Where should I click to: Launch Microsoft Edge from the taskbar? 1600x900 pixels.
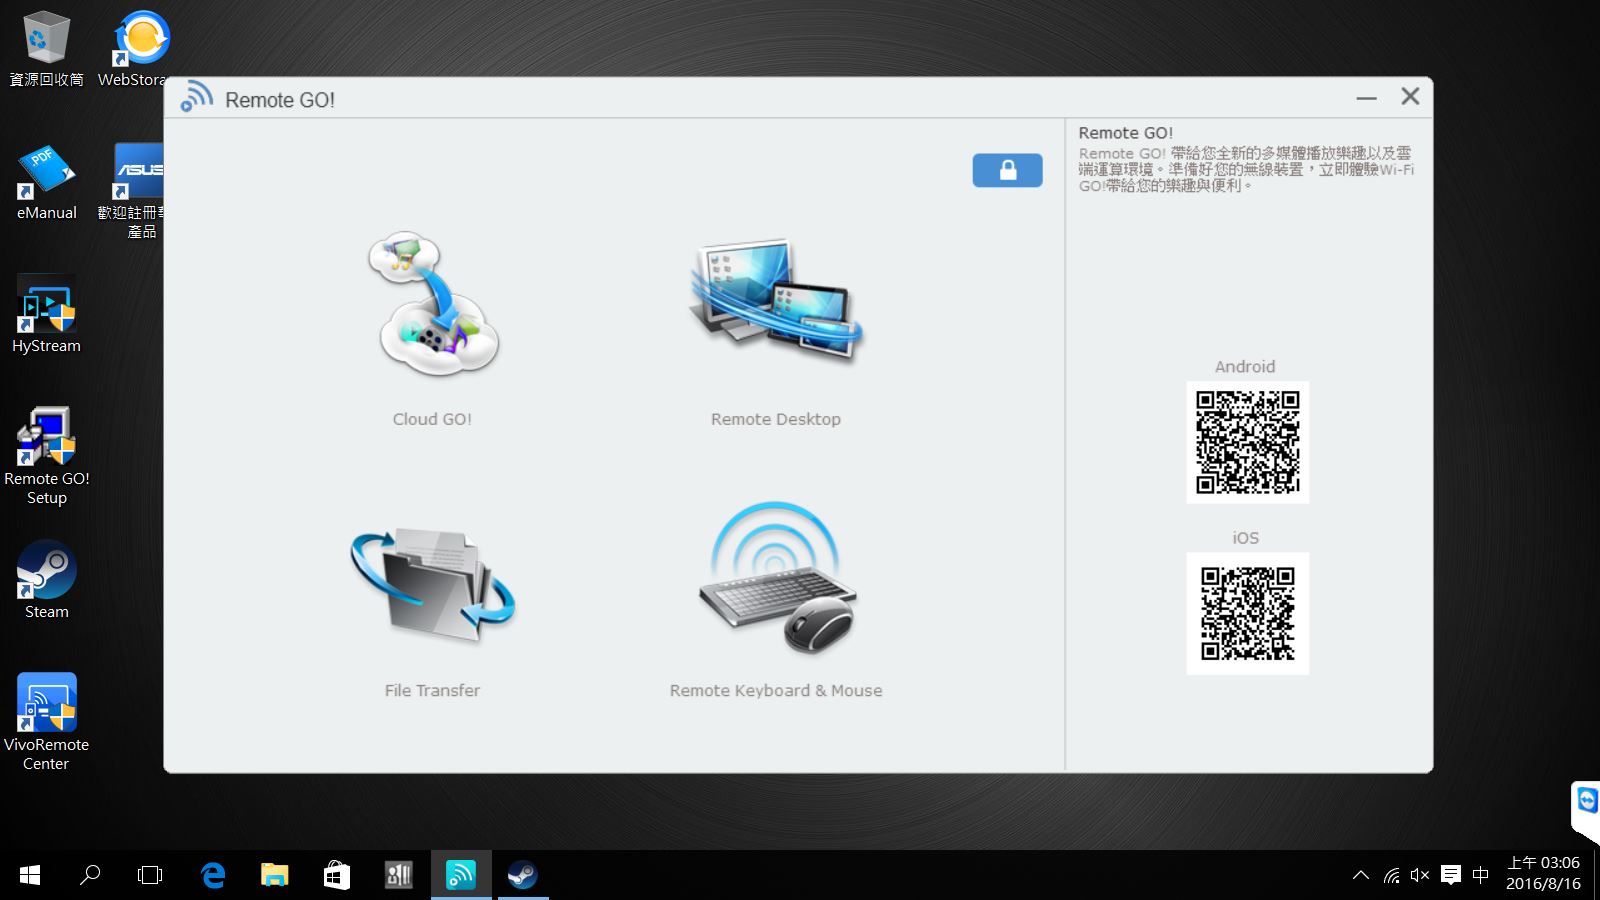pos(213,876)
